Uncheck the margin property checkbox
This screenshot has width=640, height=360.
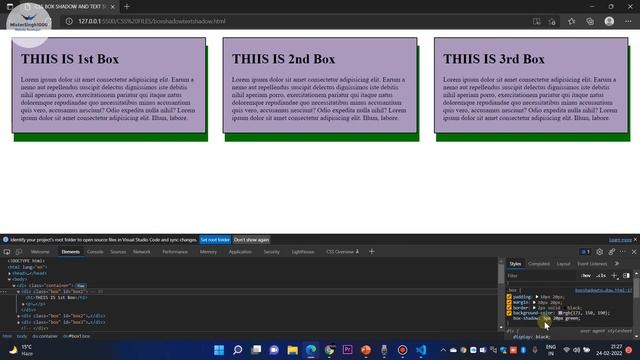[509, 302]
